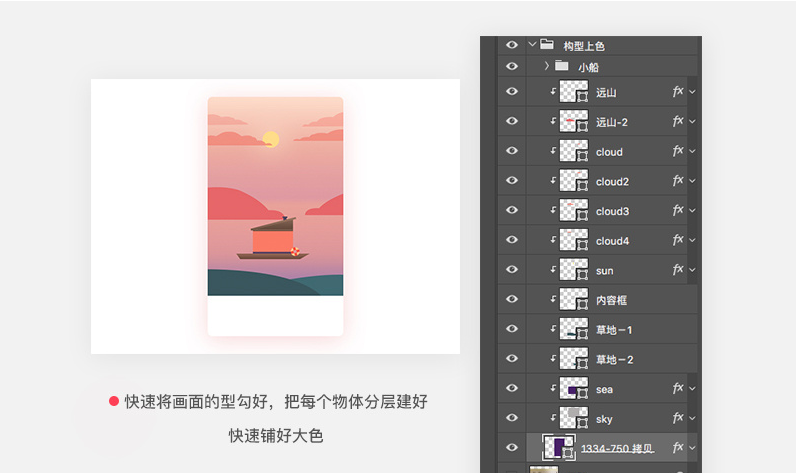The height and width of the screenshot is (473, 798).
Task: Select the cloud2 layer thumbnail
Action: 574,181
